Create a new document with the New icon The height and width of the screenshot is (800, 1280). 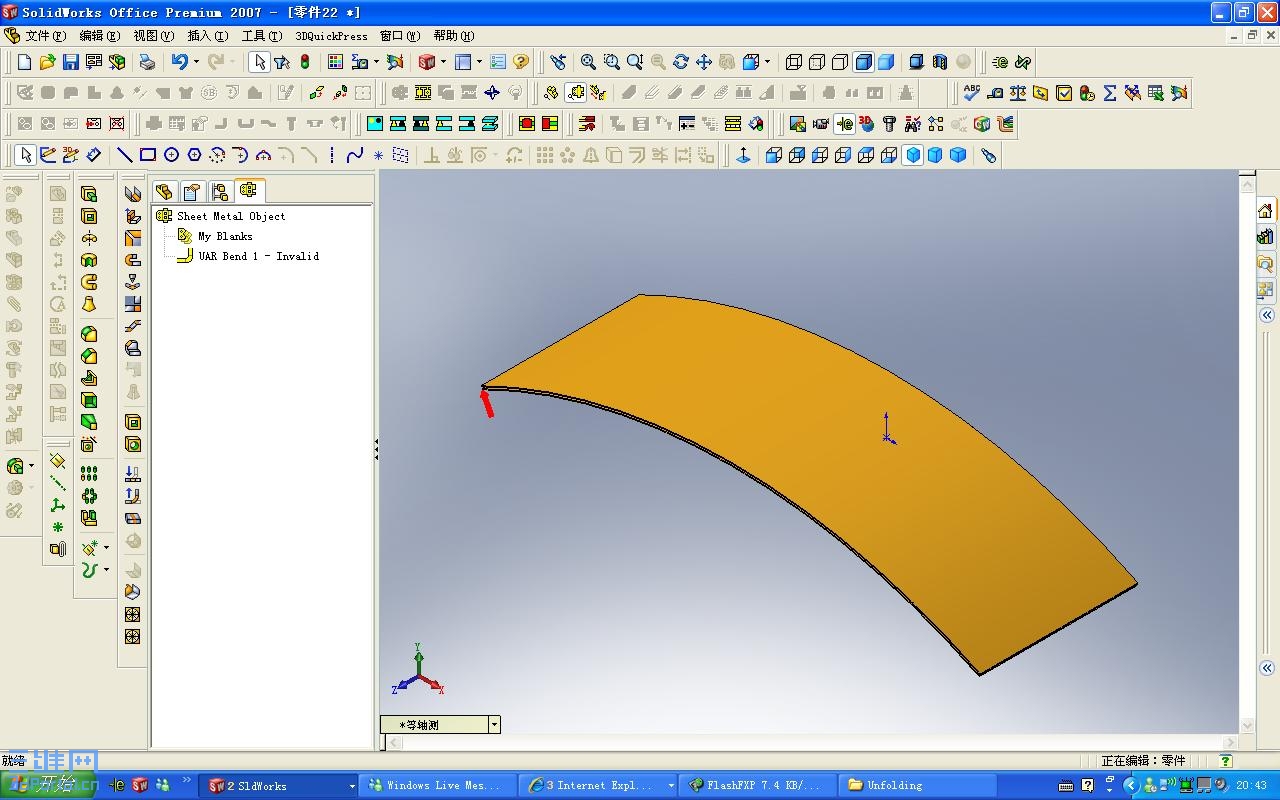coord(25,62)
